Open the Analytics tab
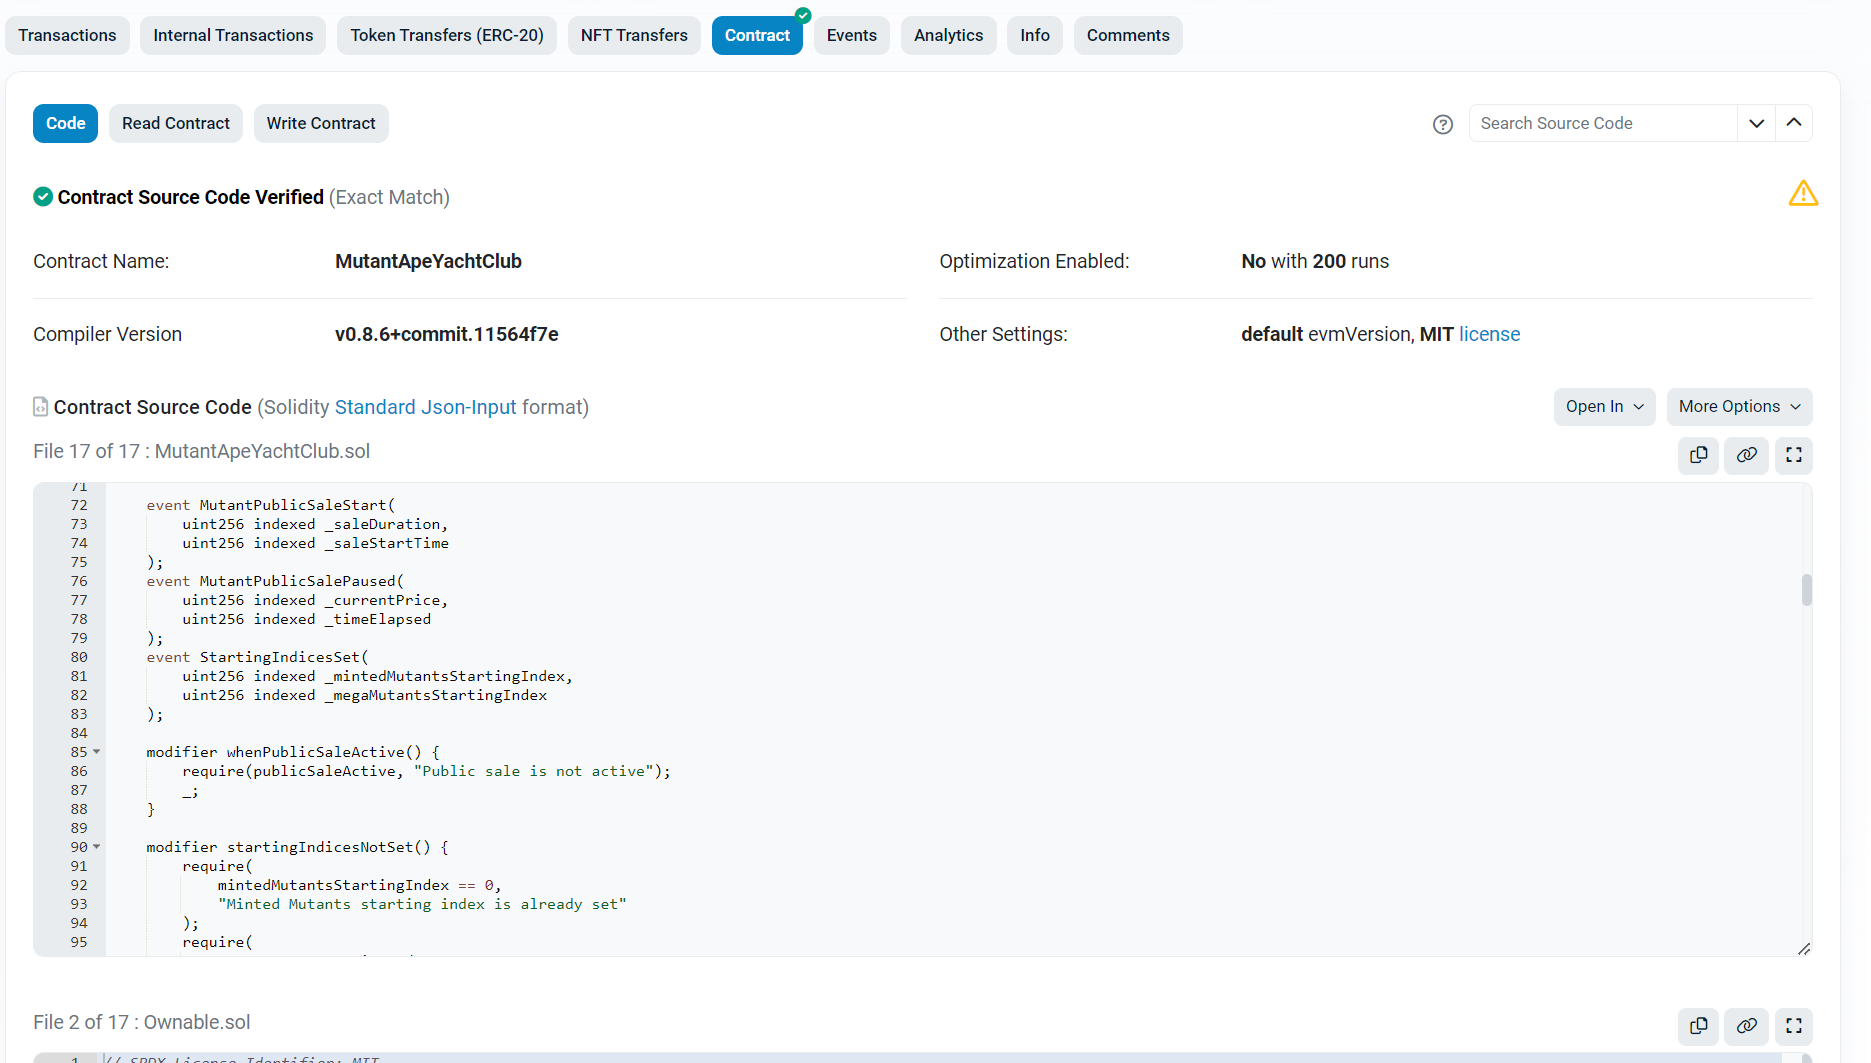Image resolution: width=1871 pixels, height=1063 pixels. click(x=948, y=36)
